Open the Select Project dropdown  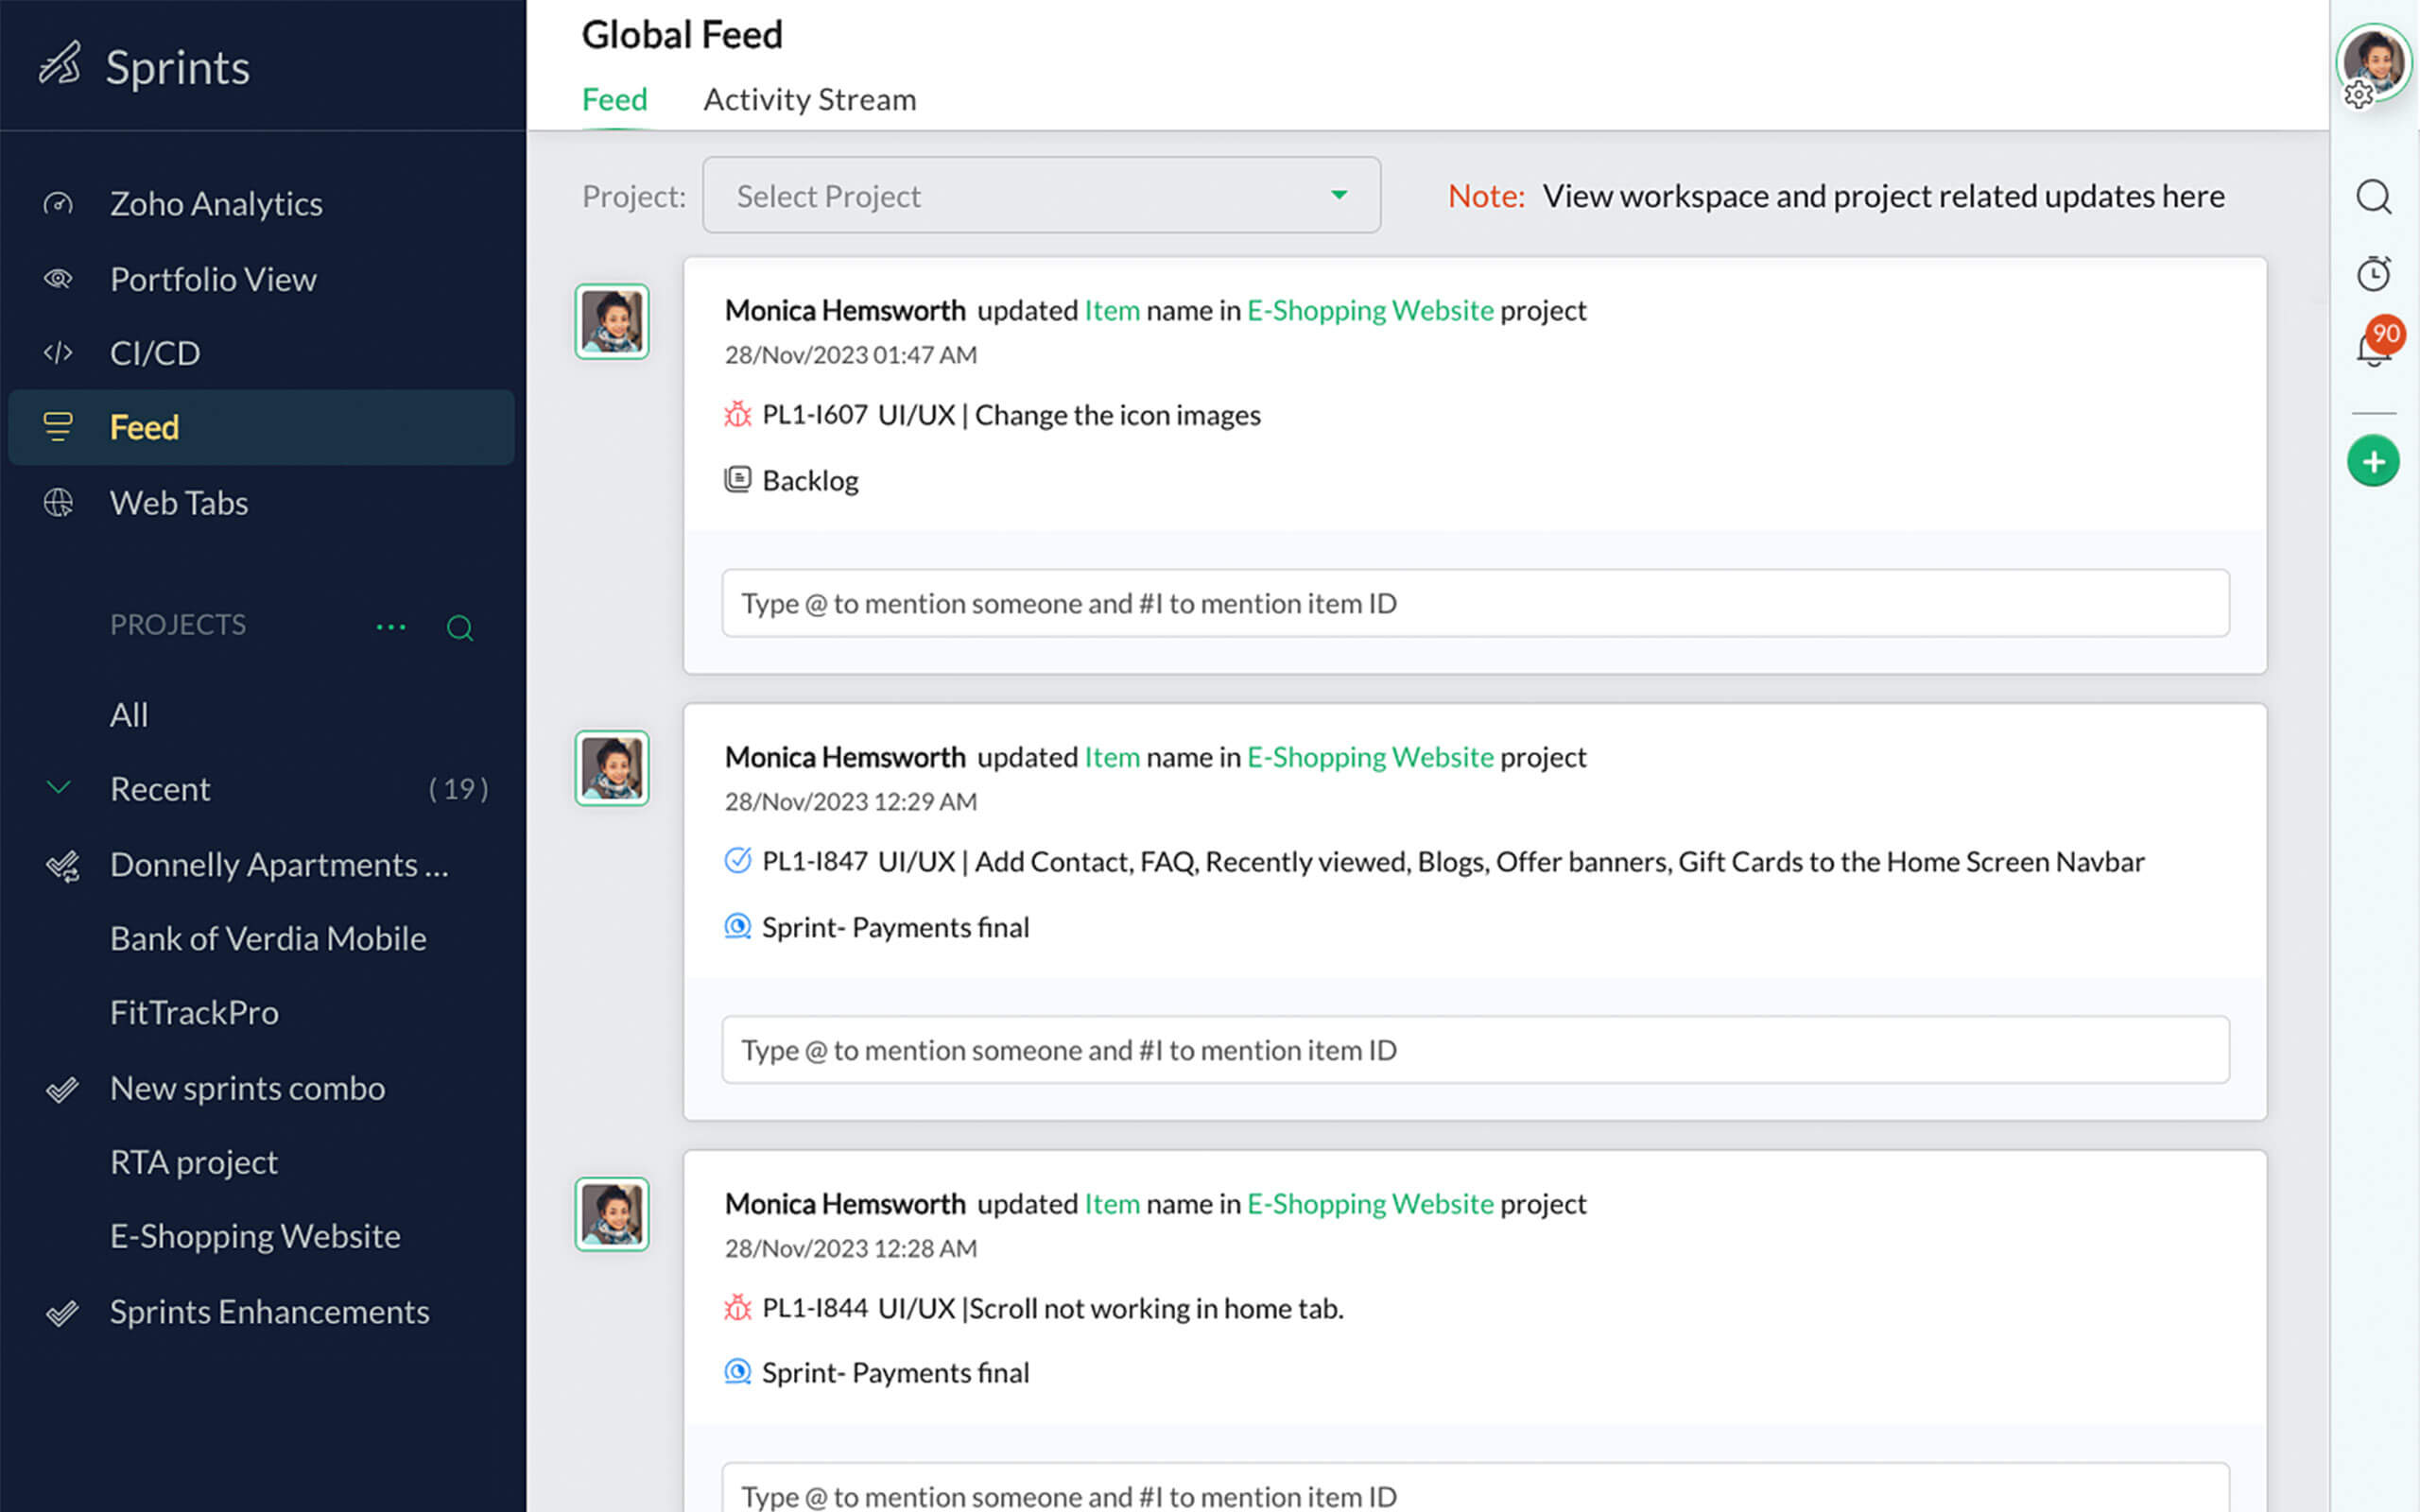click(x=1040, y=195)
